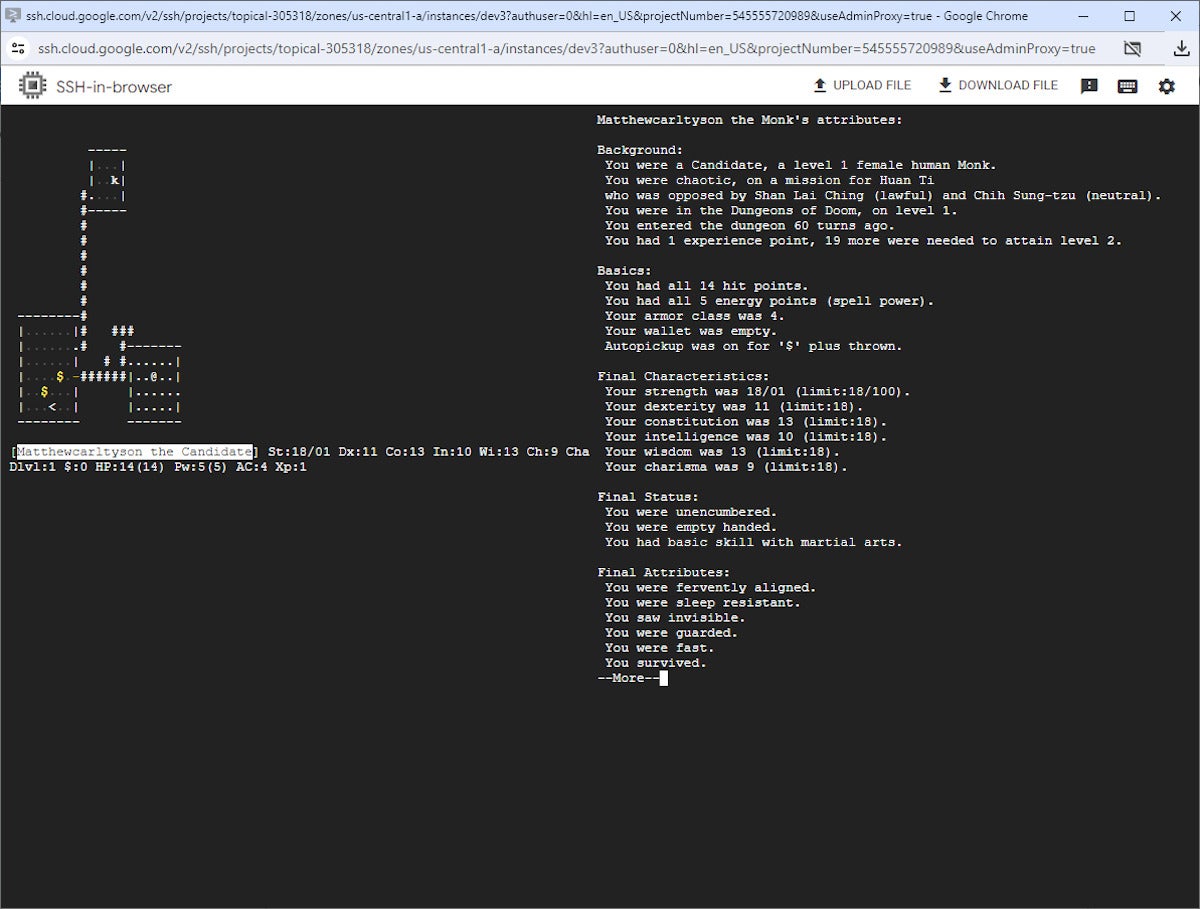The image size is (1200, 909).
Task: Open Chrome downloads icon
Action: (1181, 49)
